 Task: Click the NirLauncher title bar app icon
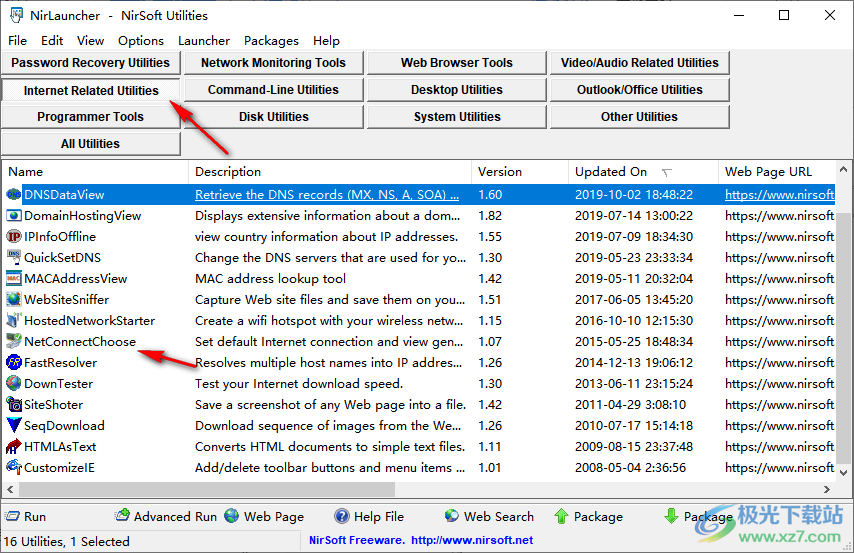point(16,15)
